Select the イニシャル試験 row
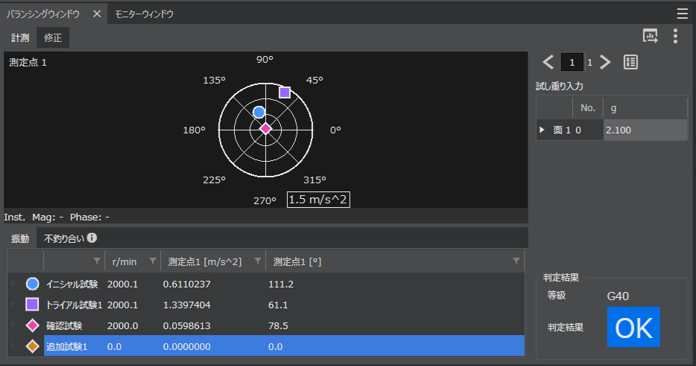Viewport: 696px width, 366px height. (x=266, y=284)
